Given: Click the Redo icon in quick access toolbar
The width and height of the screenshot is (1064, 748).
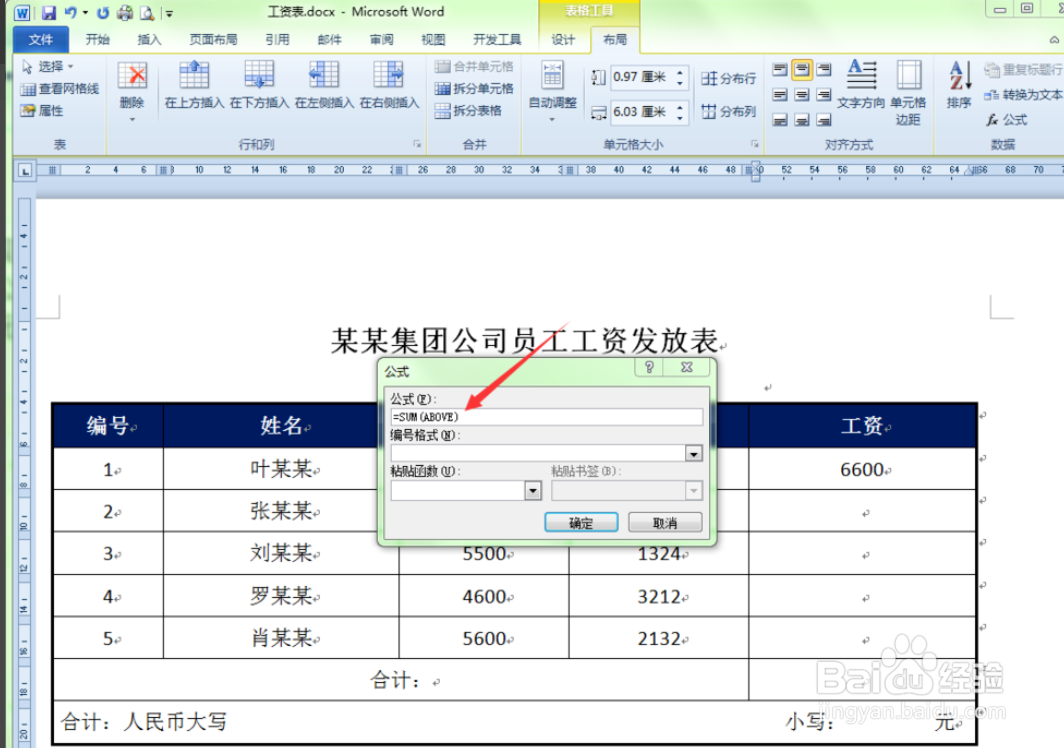Looking at the screenshot, I should pos(102,12).
